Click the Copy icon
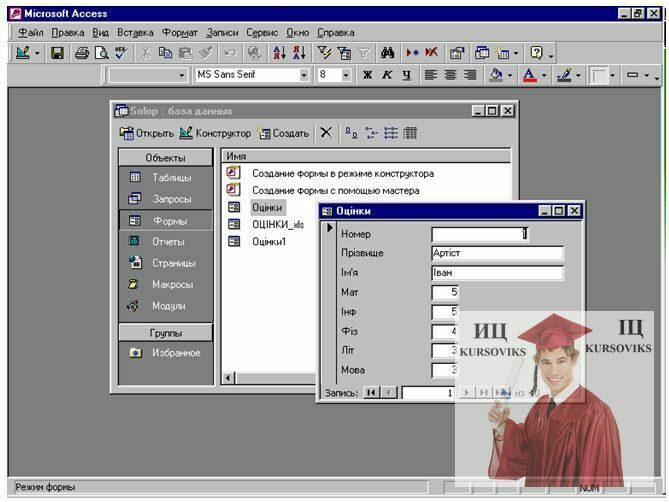 tap(166, 53)
